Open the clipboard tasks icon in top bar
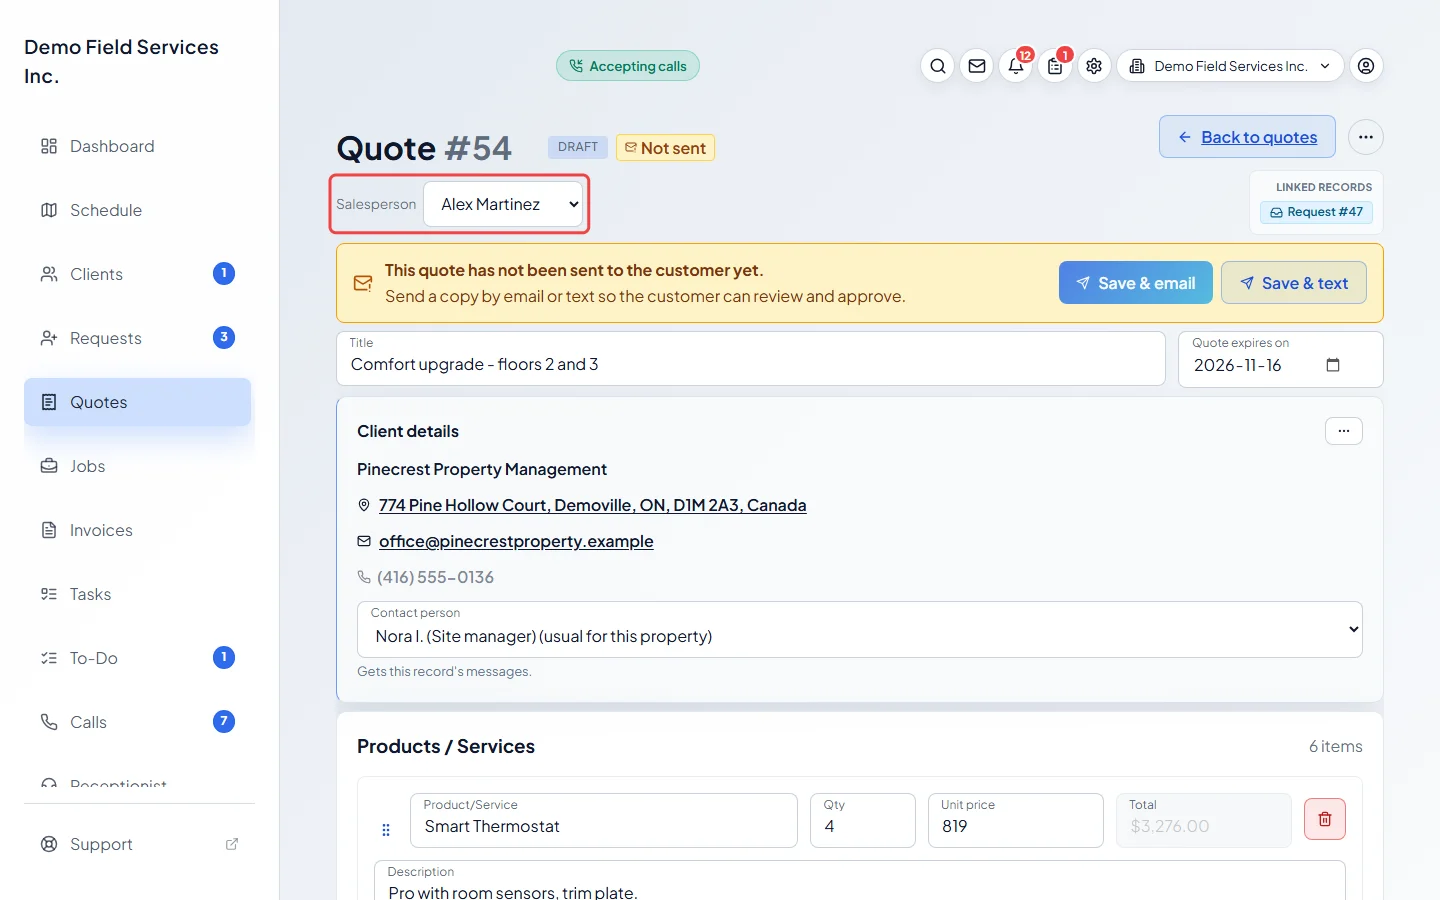The image size is (1440, 900). (x=1055, y=66)
